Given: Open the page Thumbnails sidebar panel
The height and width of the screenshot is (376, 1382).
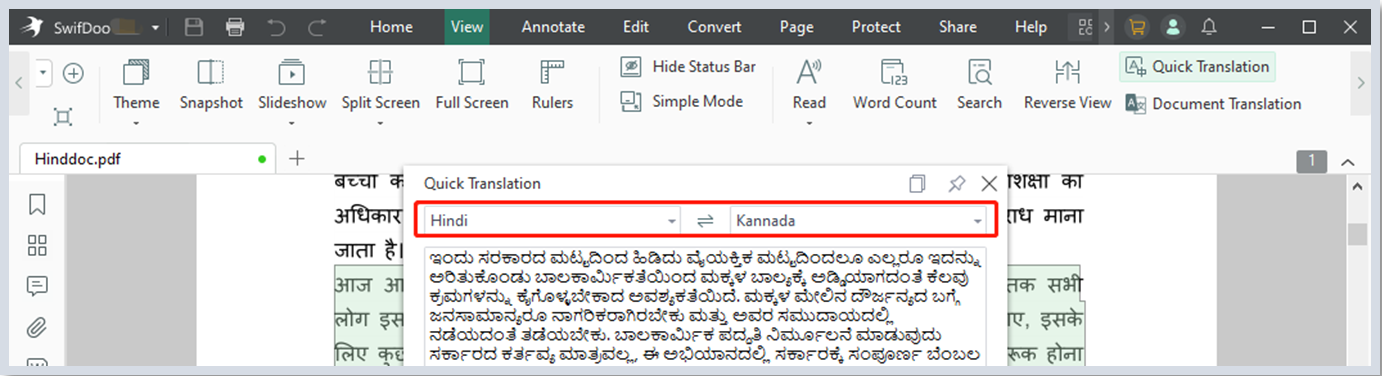Looking at the screenshot, I should 38,246.
